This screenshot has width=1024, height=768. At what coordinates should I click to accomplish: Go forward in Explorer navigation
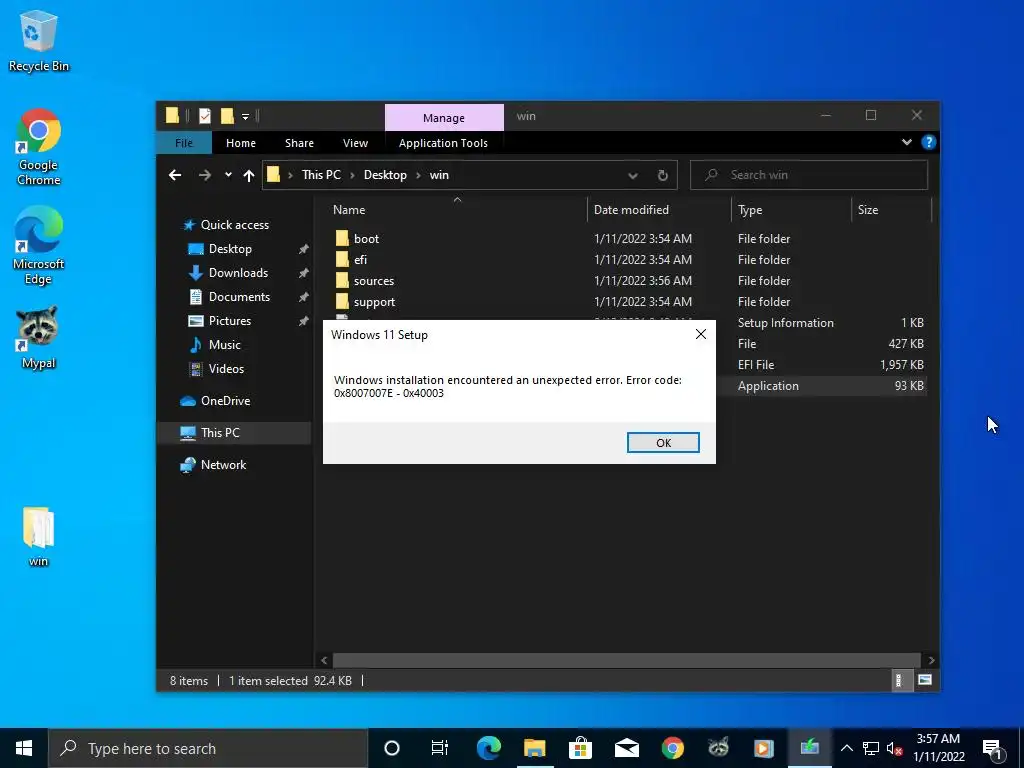coord(204,175)
